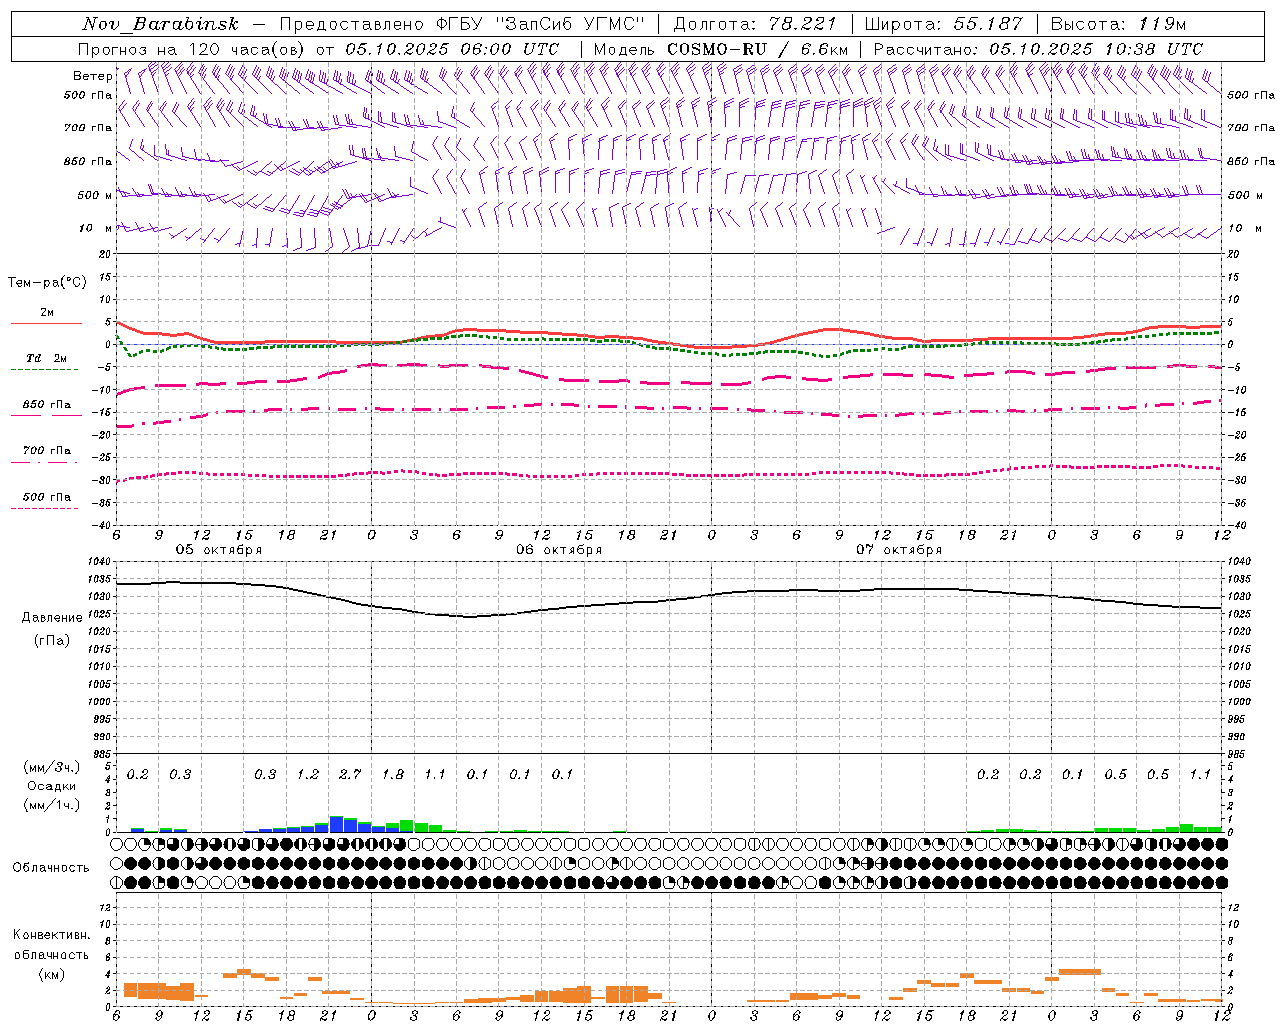This screenshot has width=1280, height=1024.
Task: Click the peak precipitation value 2.7
Action: coord(350,774)
